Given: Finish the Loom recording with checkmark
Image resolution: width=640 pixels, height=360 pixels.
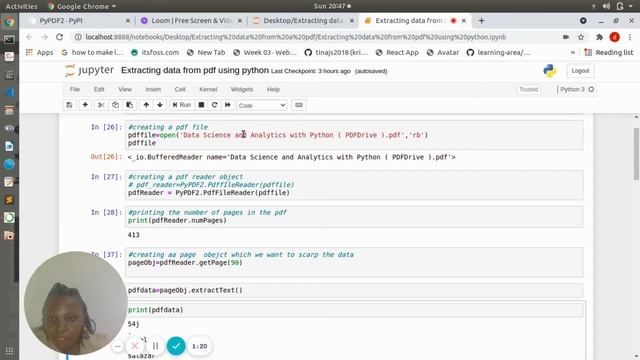Looking at the screenshot, I should 176,346.
